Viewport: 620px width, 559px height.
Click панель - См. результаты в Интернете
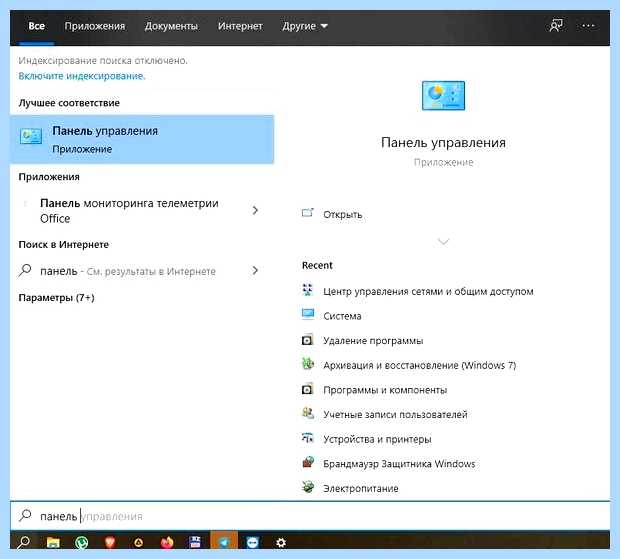pos(128,271)
